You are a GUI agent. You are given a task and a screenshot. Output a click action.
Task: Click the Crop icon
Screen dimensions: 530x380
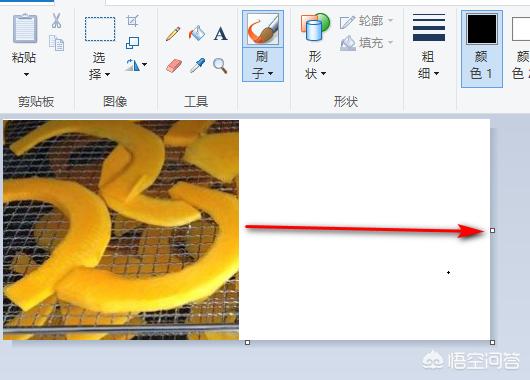coord(132,21)
